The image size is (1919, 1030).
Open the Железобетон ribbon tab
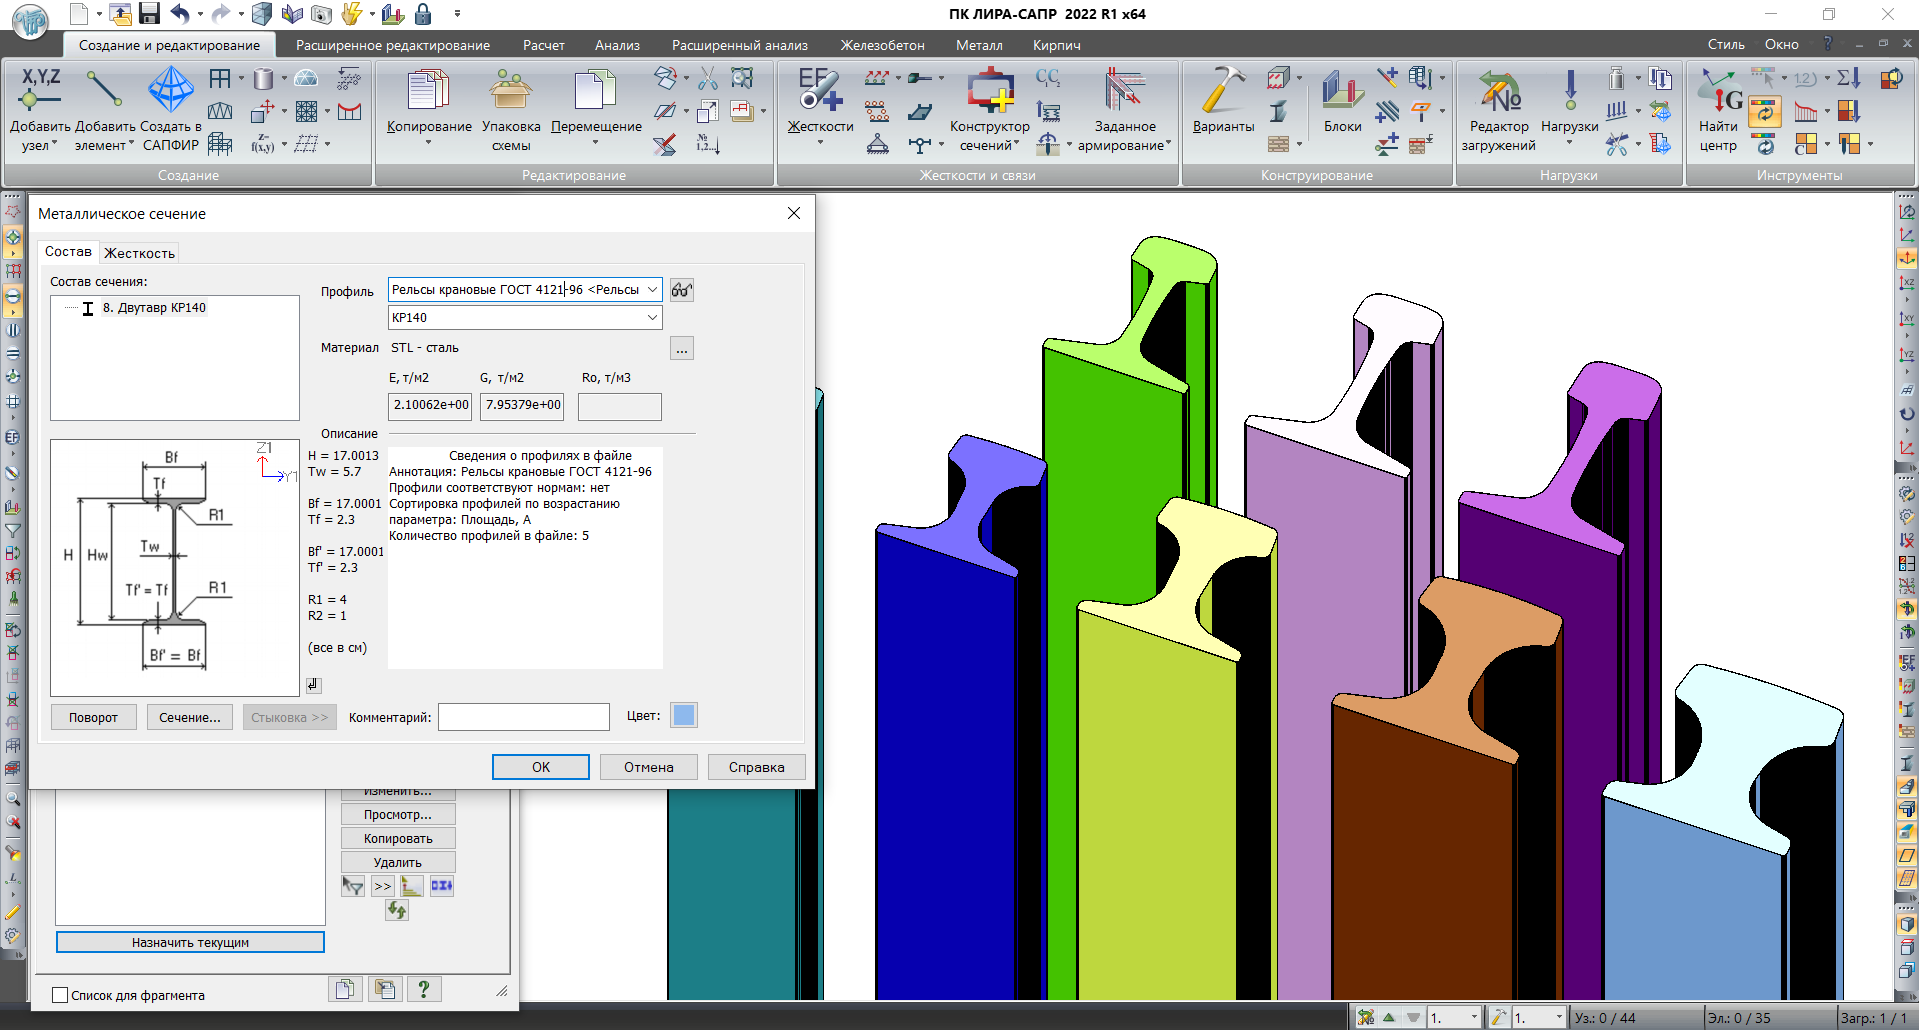coord(881,45)
